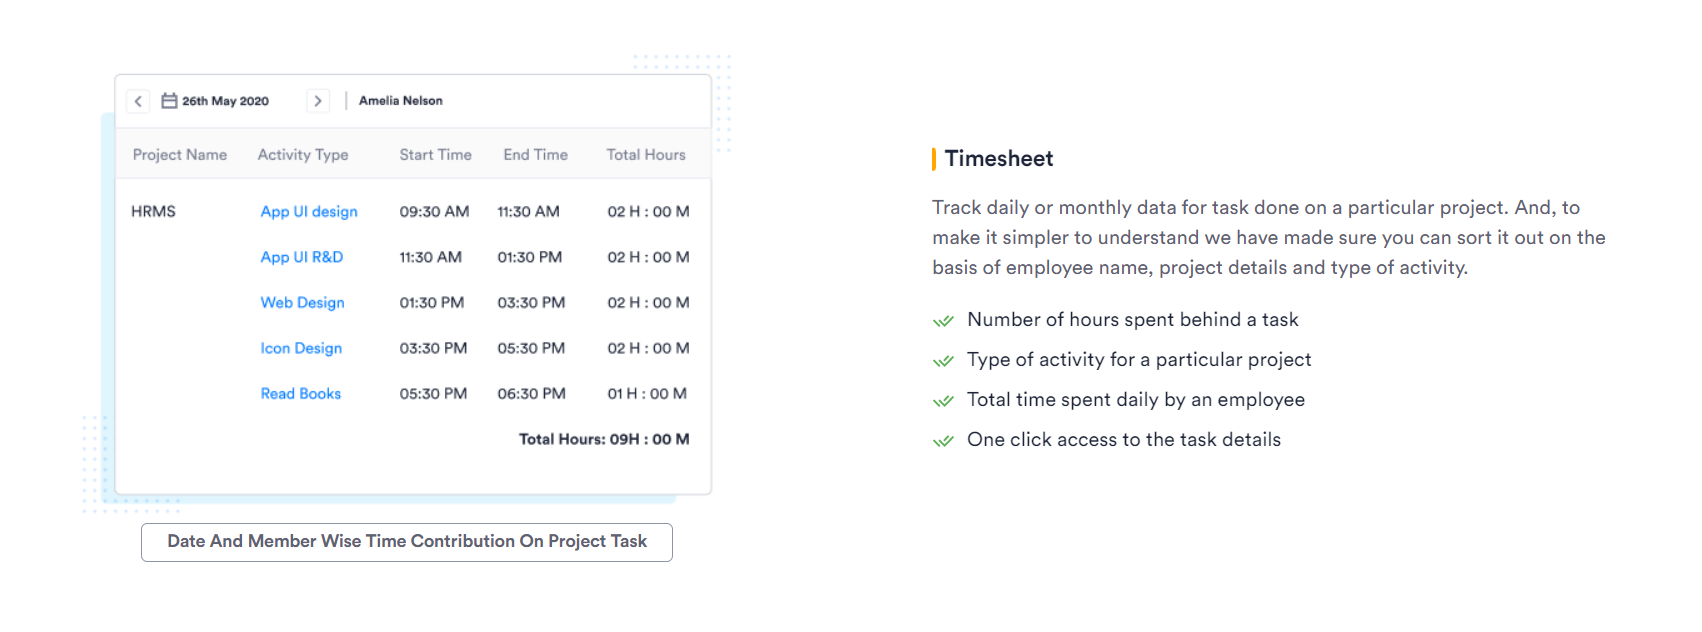Click the checkmark beside type of activity
1702x632 pixels.
pyautogui.click(x=943, y=361)
